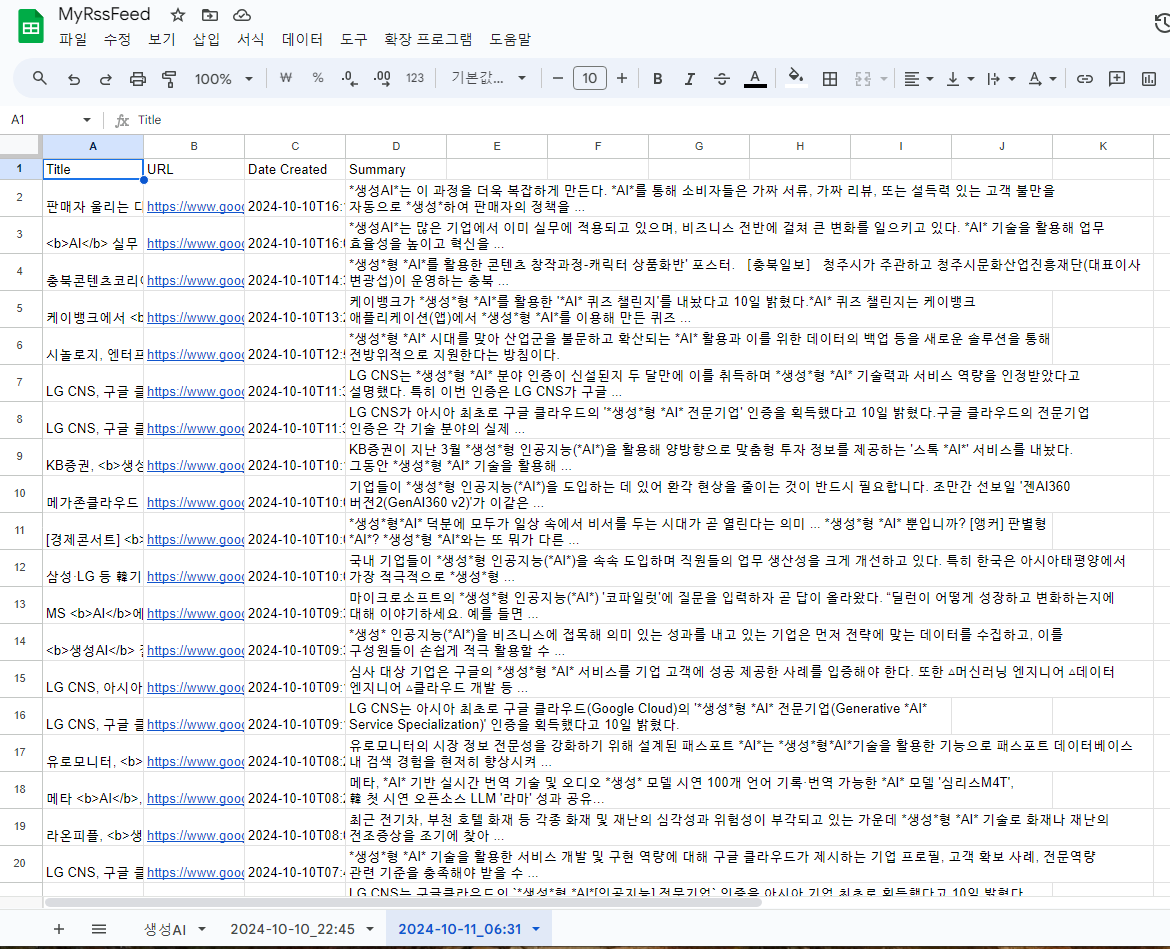Image resolution: width=1170 pixels, height=949 pixels.
Task: Increase decimal places
Action: 382,78
